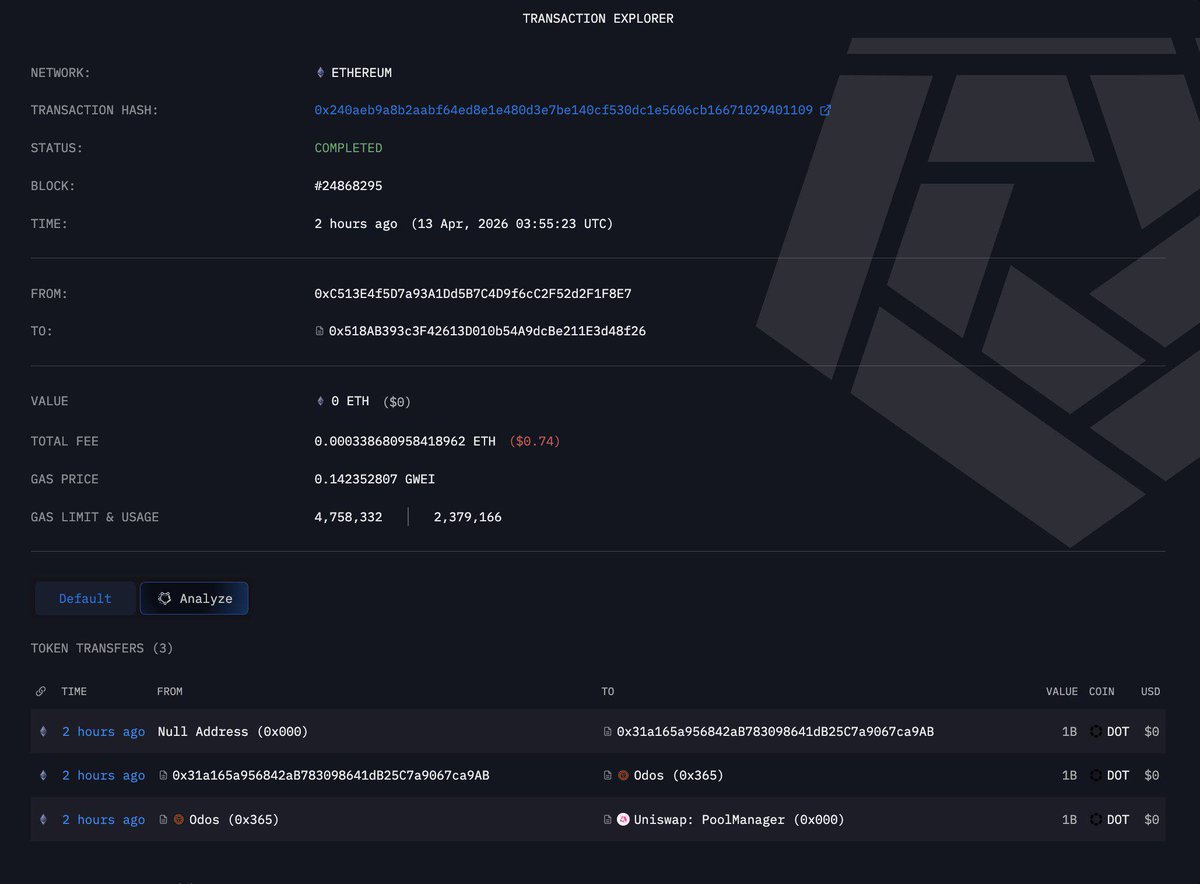1200x884 pixels.
Task: Click the link icon in table header
Action: tap(41, 691)
